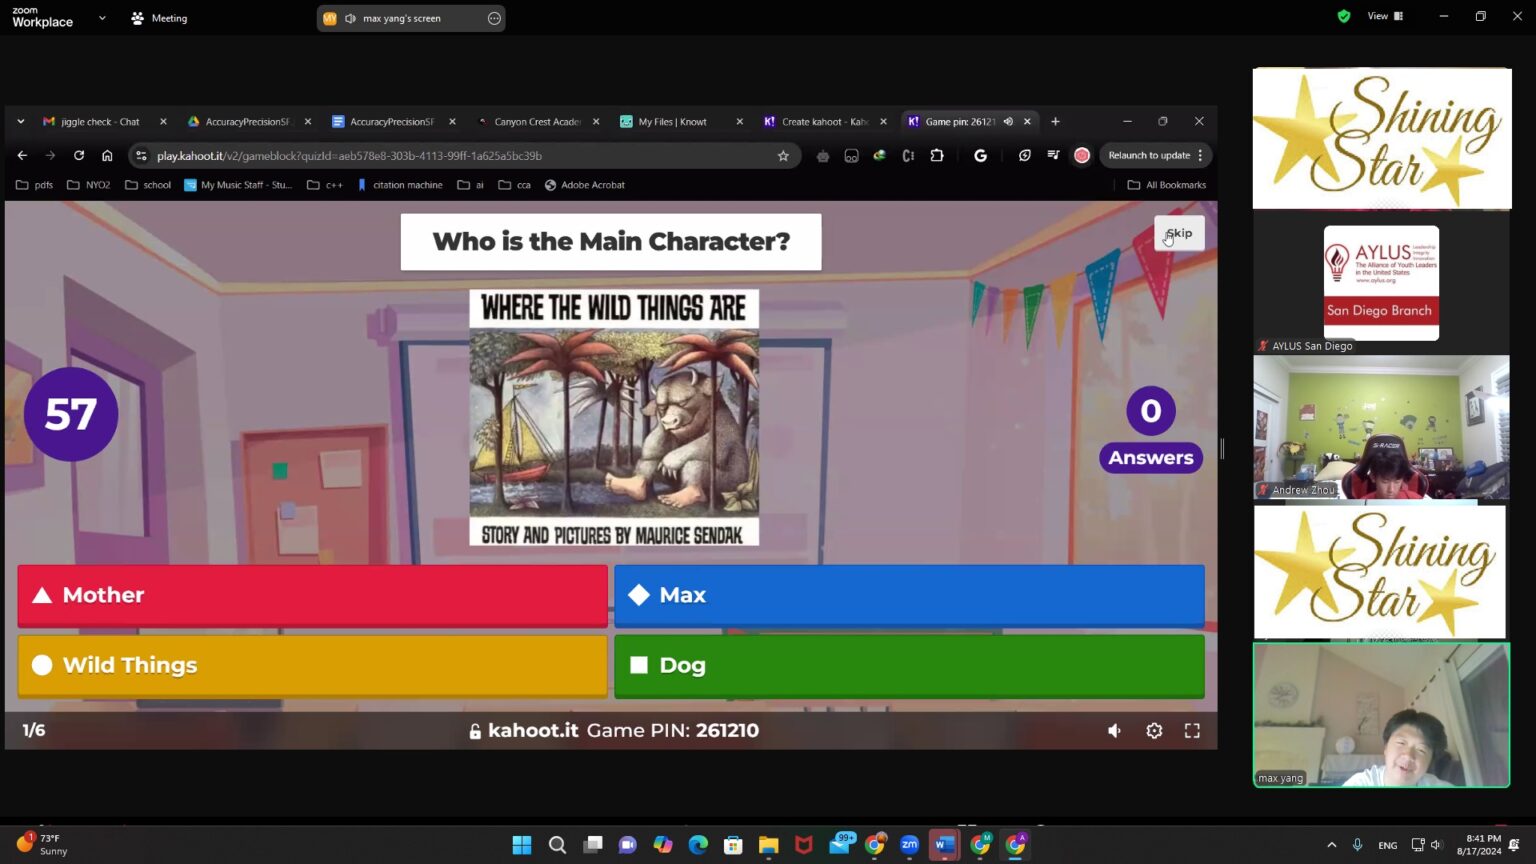Select the yellow Wild Things answer

[x=312, y=665]
